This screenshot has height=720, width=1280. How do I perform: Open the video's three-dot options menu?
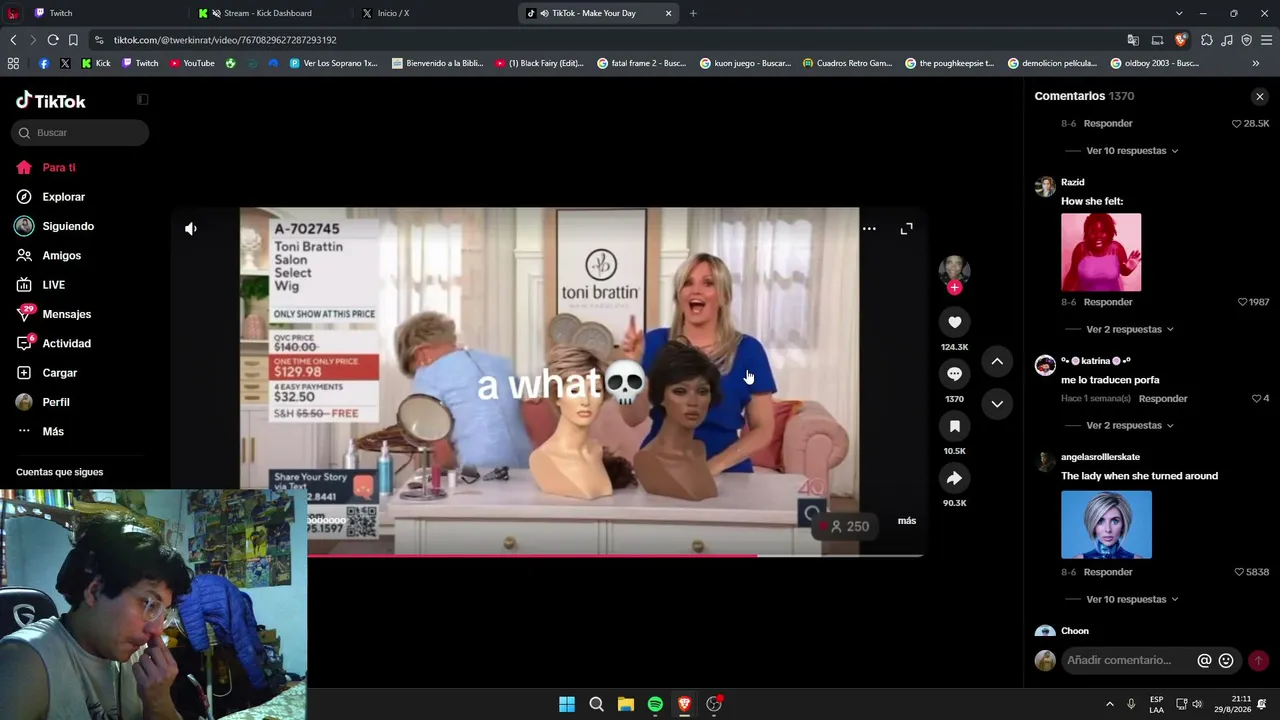pos(869,229)
